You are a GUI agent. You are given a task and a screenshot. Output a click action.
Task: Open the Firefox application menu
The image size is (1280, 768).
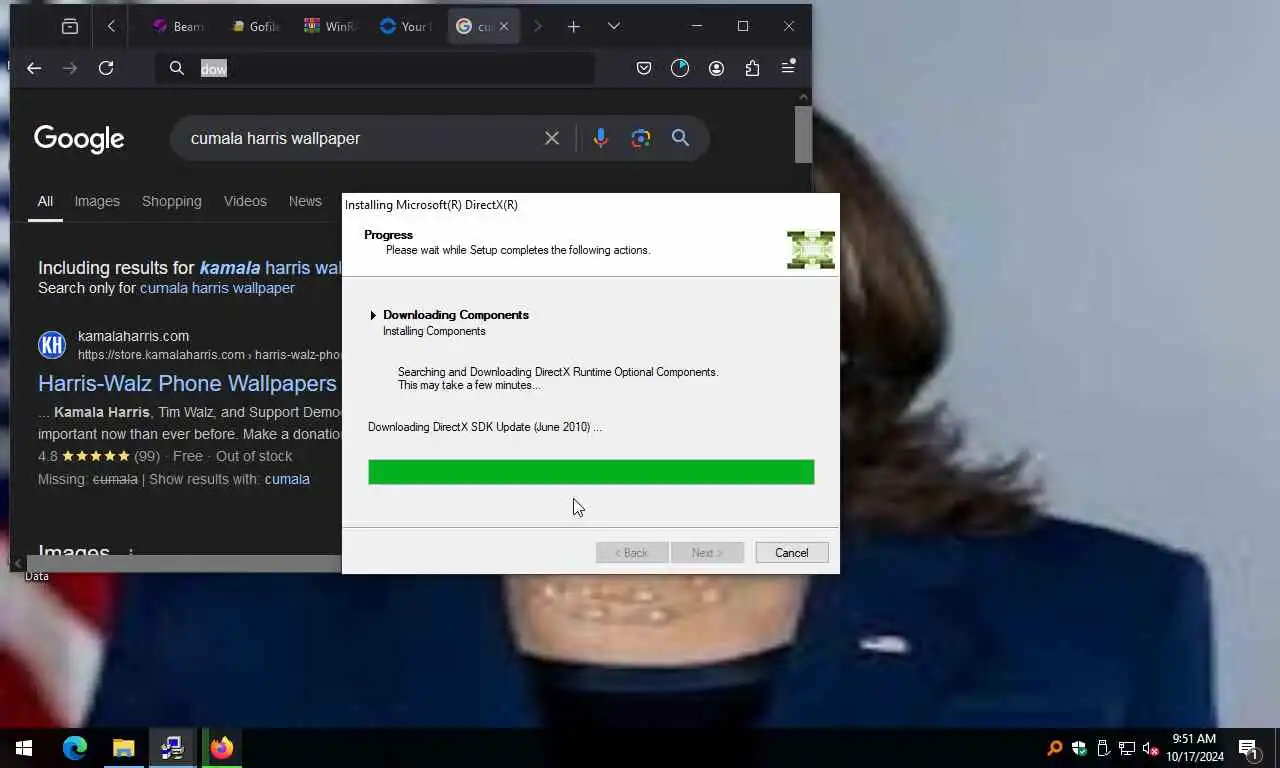tap(788, 68)
